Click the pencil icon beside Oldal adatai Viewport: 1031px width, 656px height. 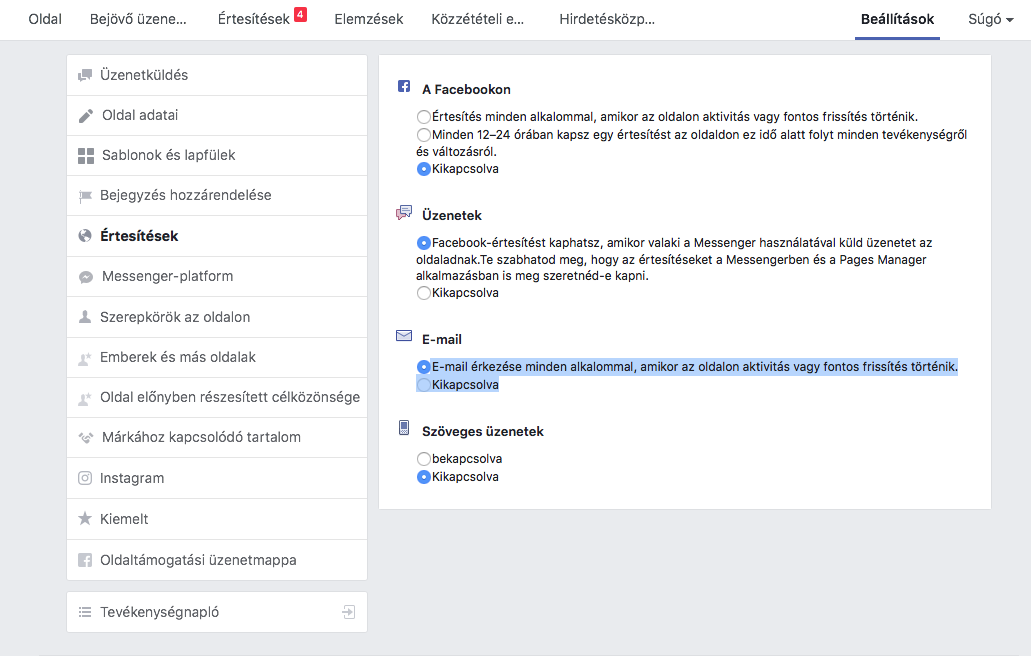coord(85,116)
